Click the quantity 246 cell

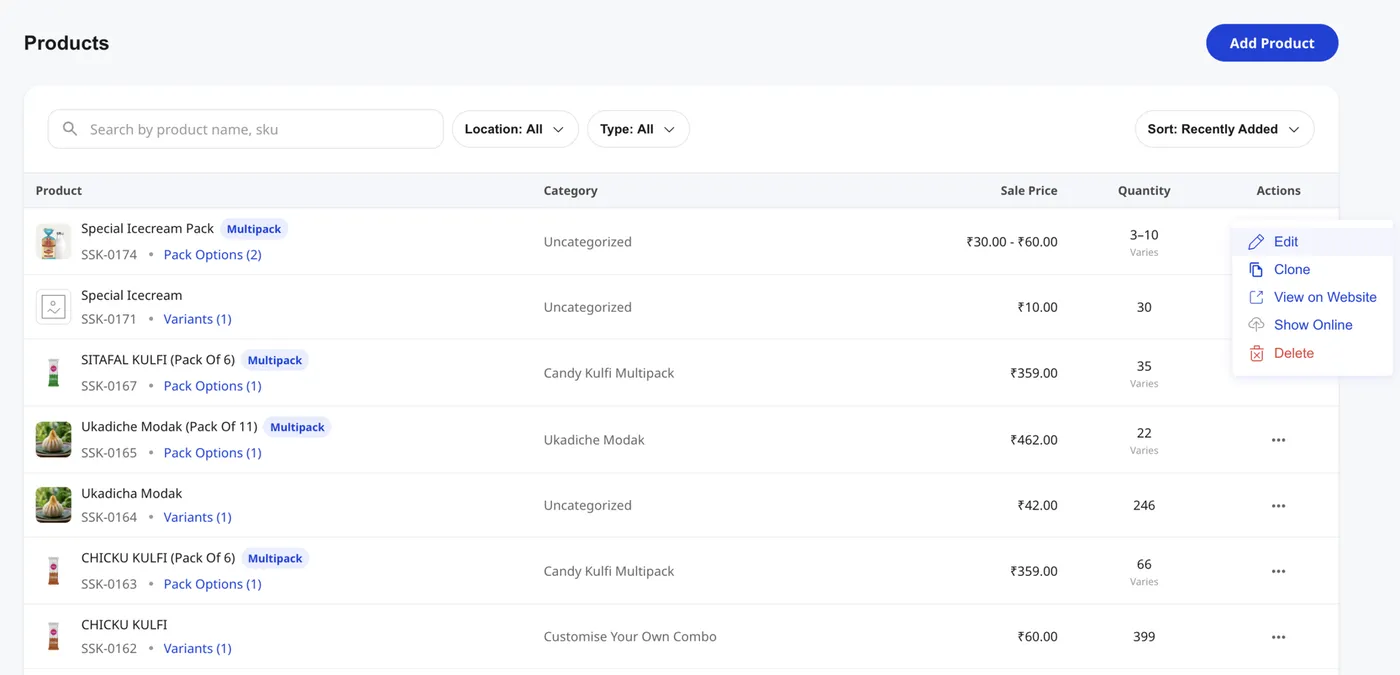(x=1144, y=506)
